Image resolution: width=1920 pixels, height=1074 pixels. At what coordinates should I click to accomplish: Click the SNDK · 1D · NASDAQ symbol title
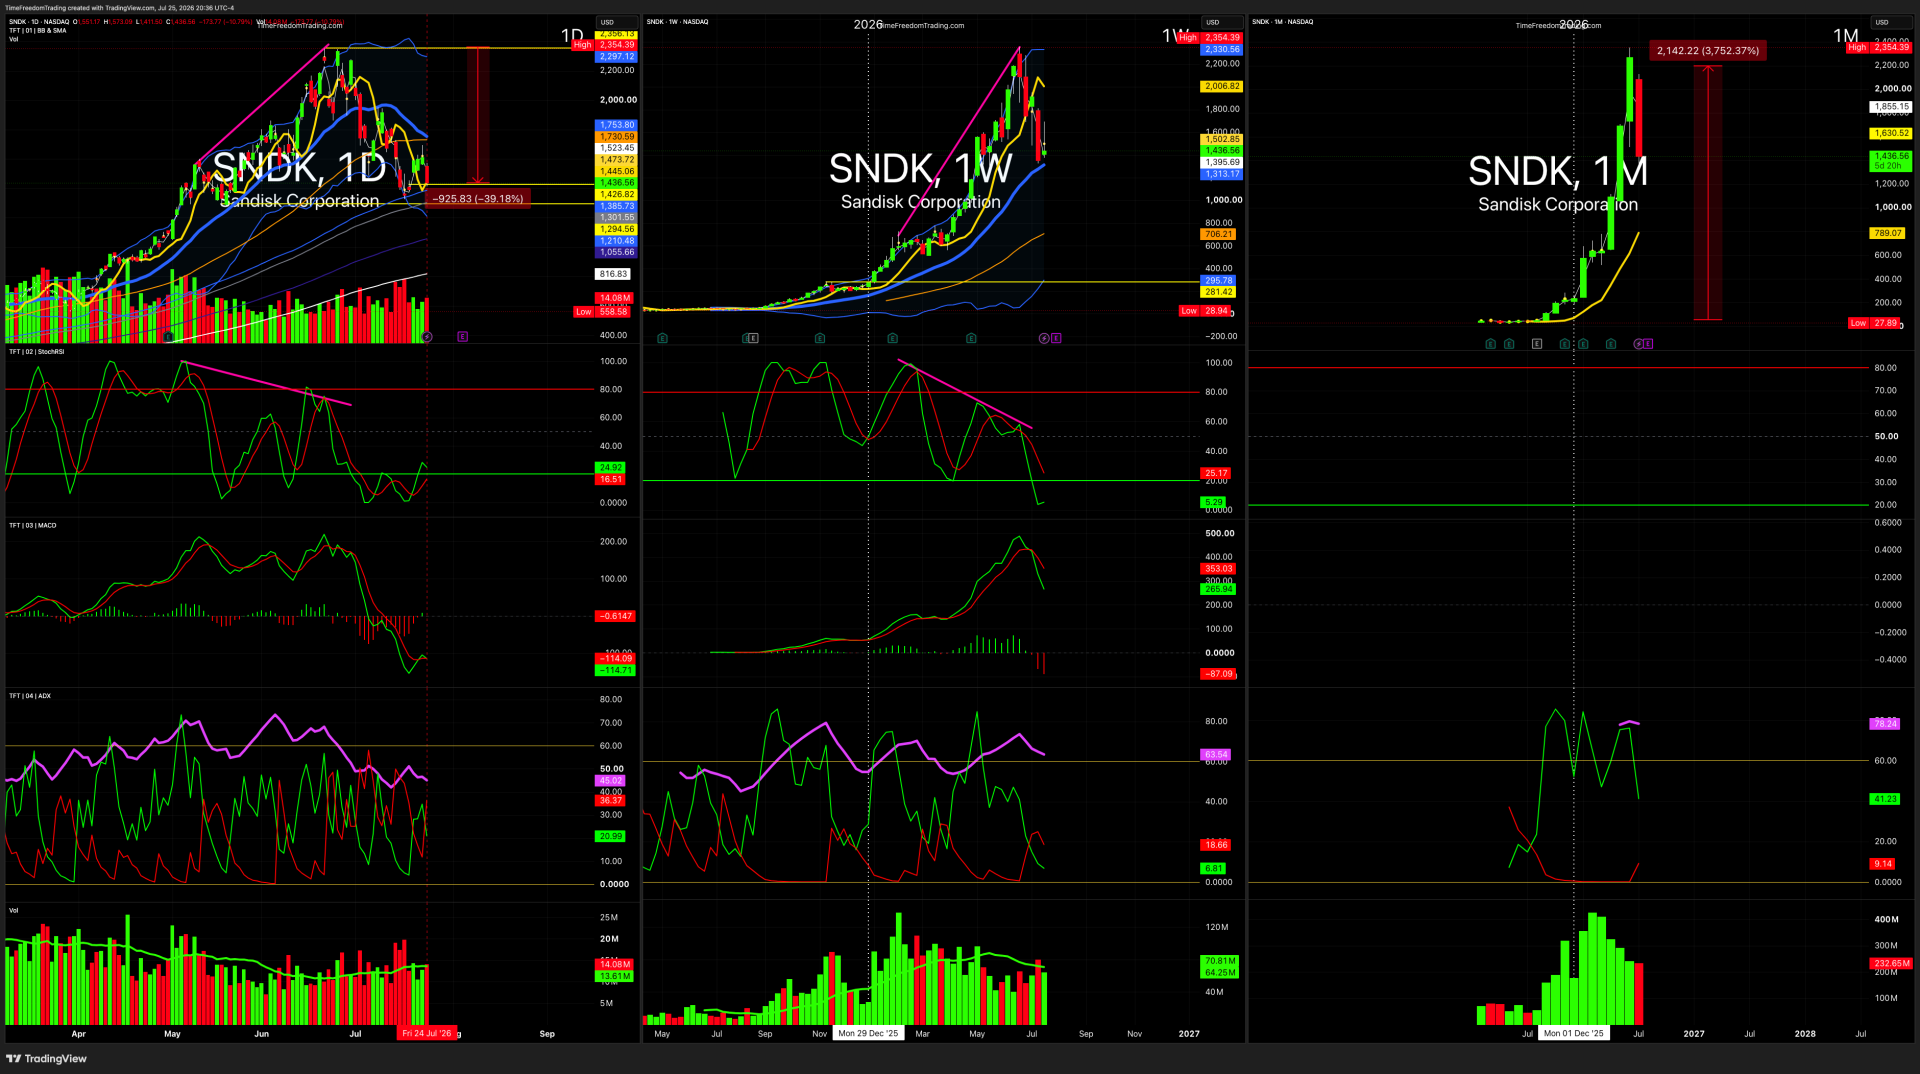point(39,21)
